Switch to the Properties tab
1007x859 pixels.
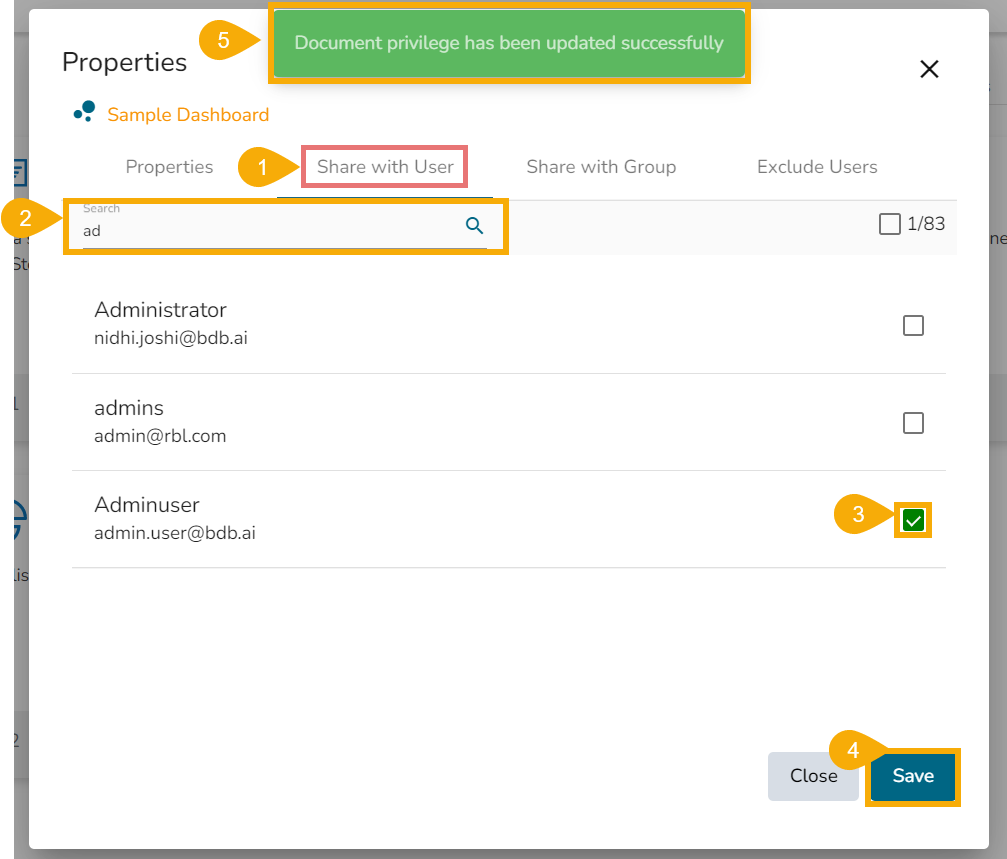[x=169, y=167]
